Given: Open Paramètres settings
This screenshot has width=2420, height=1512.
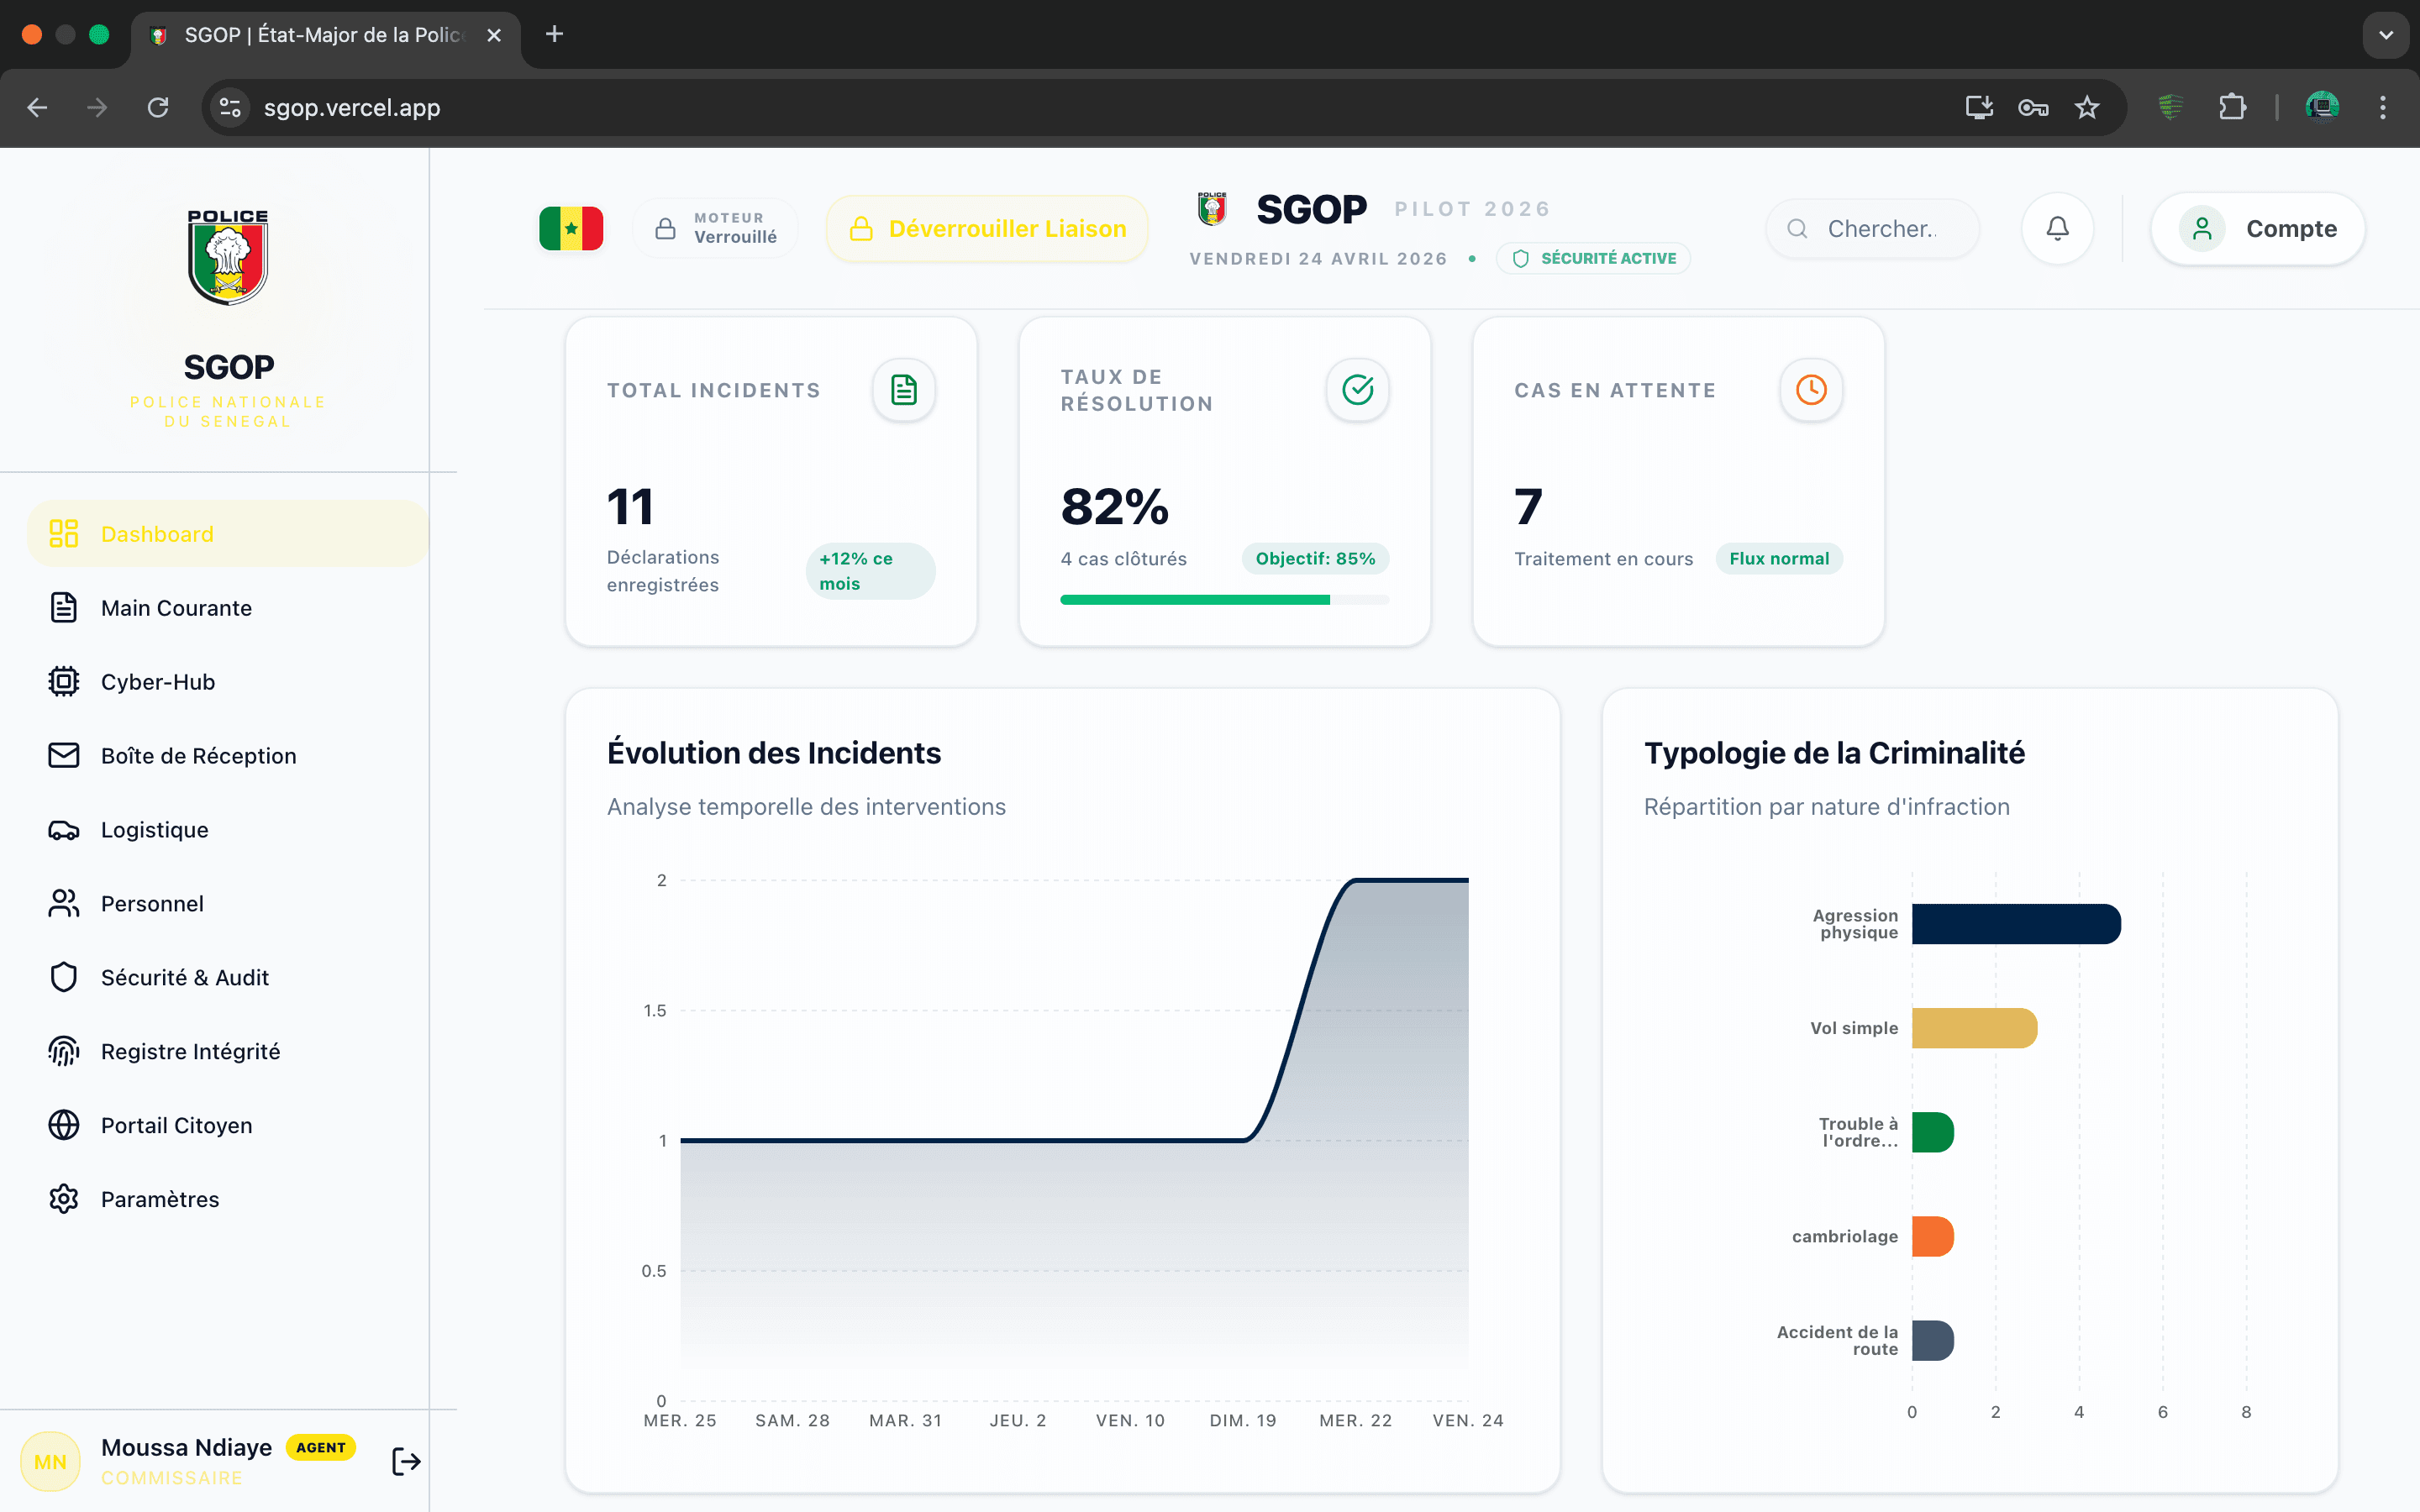Looking at the screenshot, I should pyautogui.click(x=228, y=1199).
